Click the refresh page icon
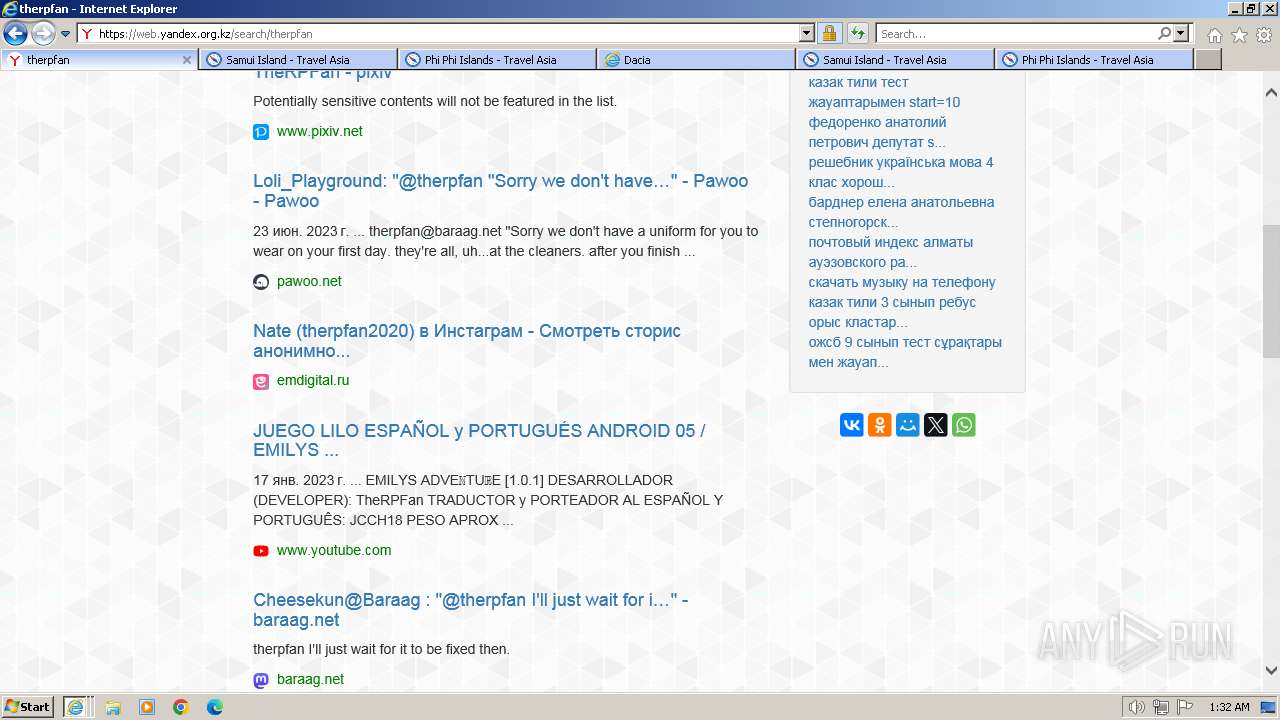Screen dimensions: 1280x720 [858, 33]
